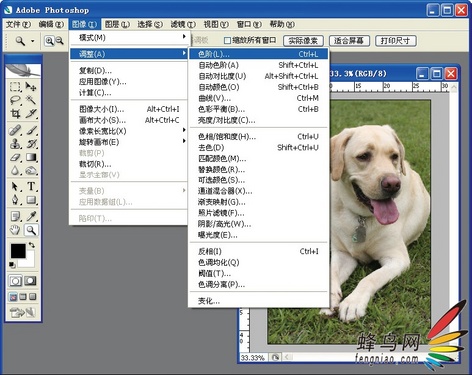Select the Notes tool

pyautogui.click(x=15, y=216)
